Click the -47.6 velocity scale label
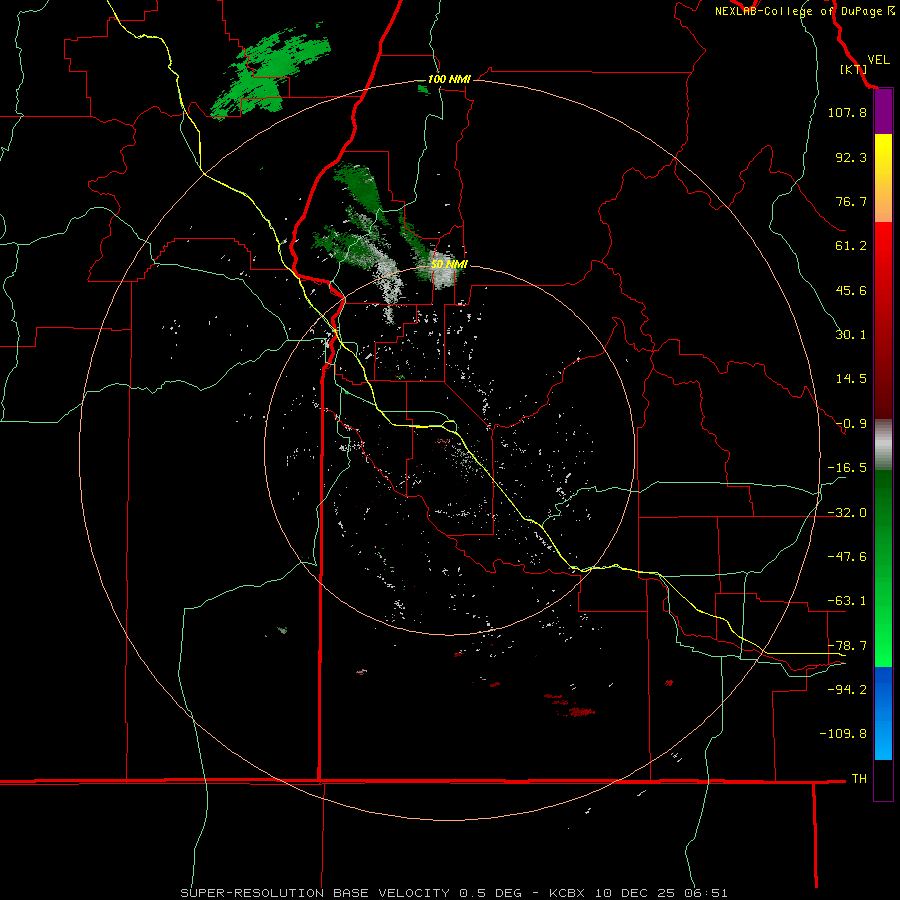 pos(847,557)
